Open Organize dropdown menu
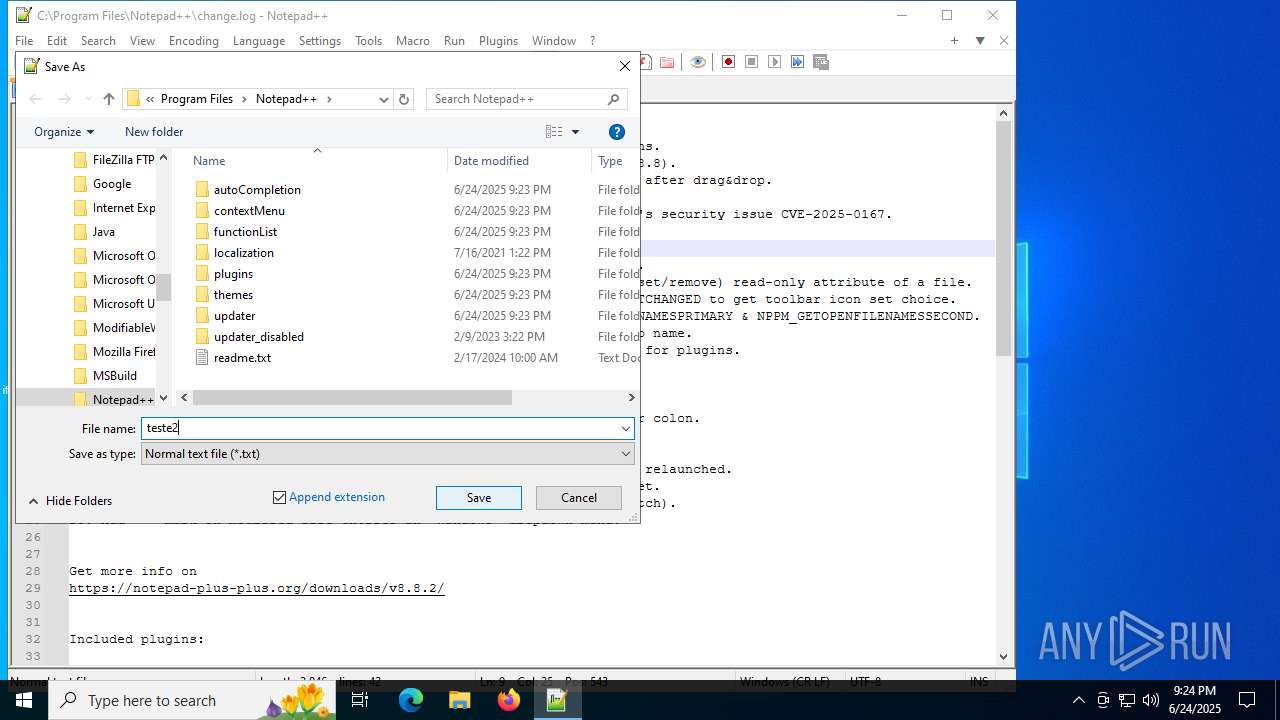The height and width of the screenshot is (720, 1280). click(x=64, y=132)
